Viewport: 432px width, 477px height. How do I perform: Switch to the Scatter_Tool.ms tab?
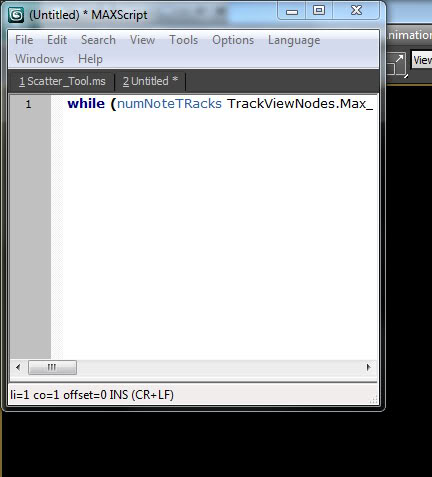point(62,81)
